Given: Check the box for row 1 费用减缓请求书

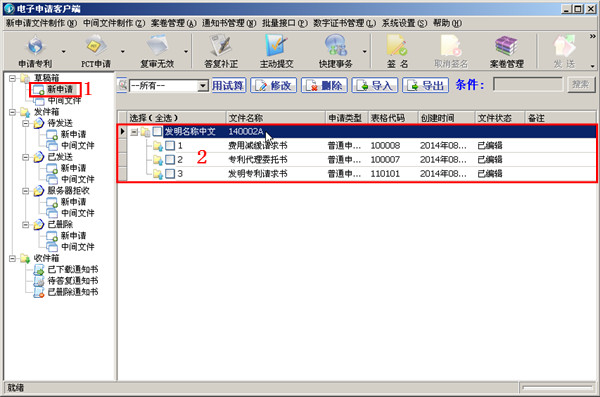Looking at the screenshot, I should pos(170,145).
